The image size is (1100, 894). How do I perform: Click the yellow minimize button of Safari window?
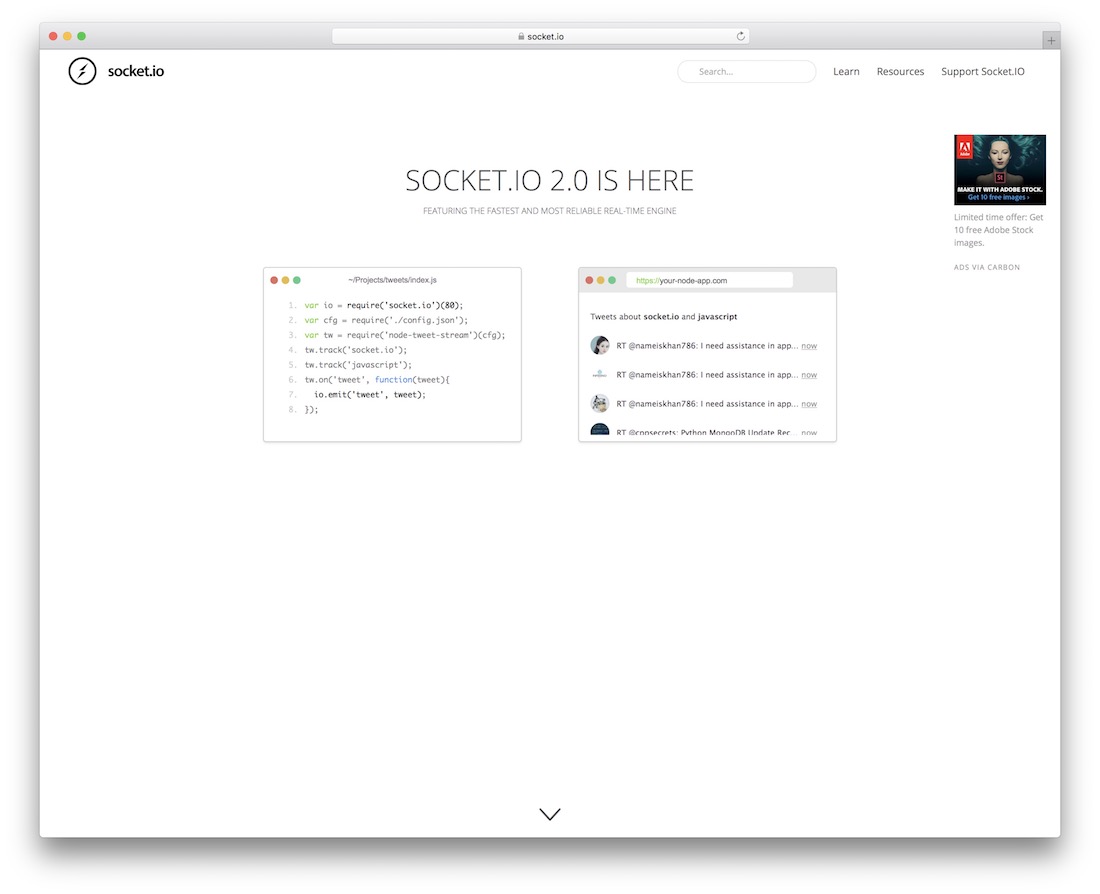click(67, 36)
